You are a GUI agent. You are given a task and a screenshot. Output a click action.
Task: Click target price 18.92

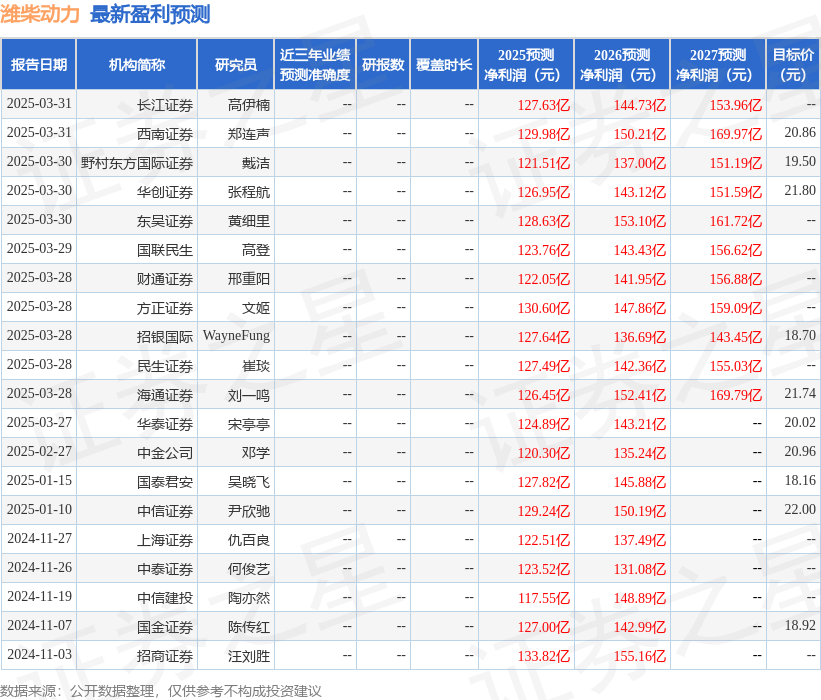pyautogui.click(x=800, y=625)
